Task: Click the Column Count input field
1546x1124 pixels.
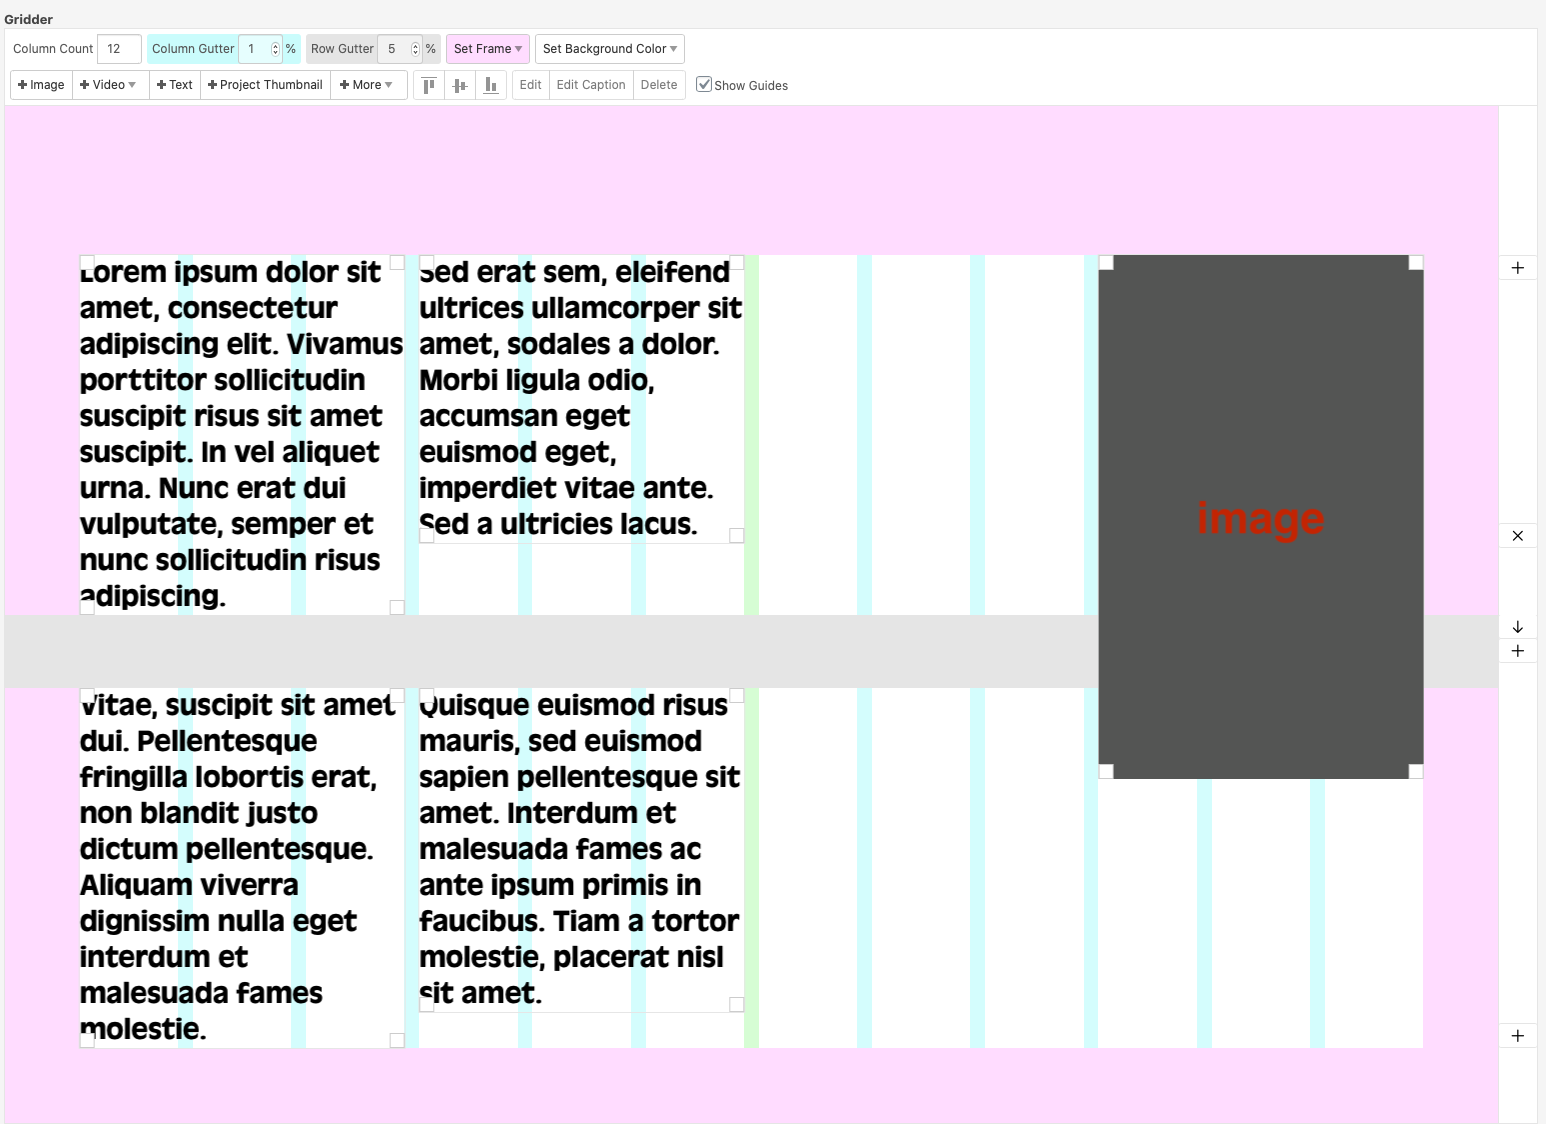Action: pos(118,49)
